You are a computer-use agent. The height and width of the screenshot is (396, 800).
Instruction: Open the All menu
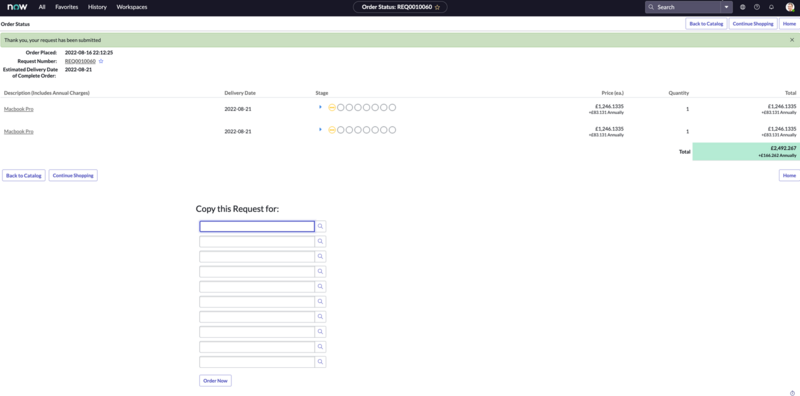tap(42, 7)
